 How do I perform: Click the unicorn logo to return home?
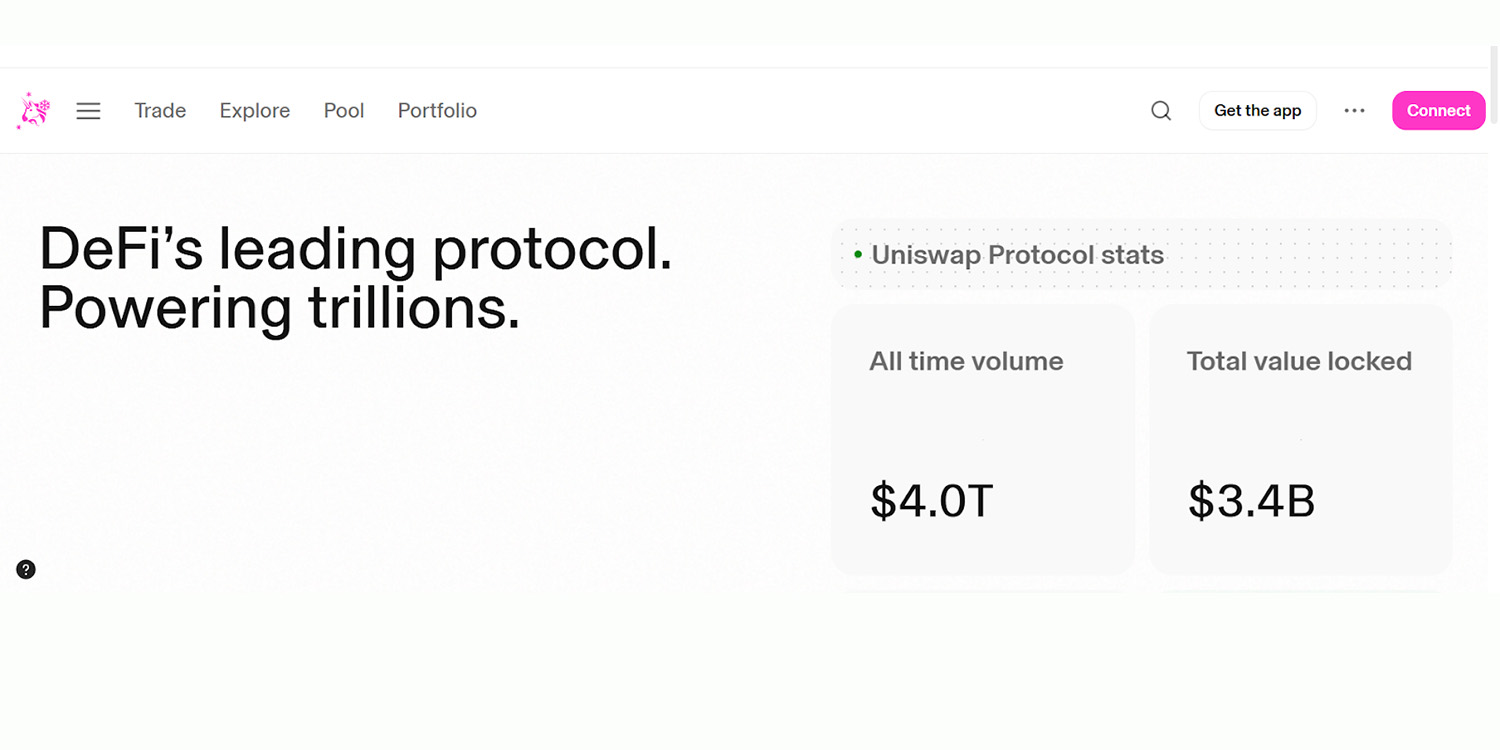[32, 110]
